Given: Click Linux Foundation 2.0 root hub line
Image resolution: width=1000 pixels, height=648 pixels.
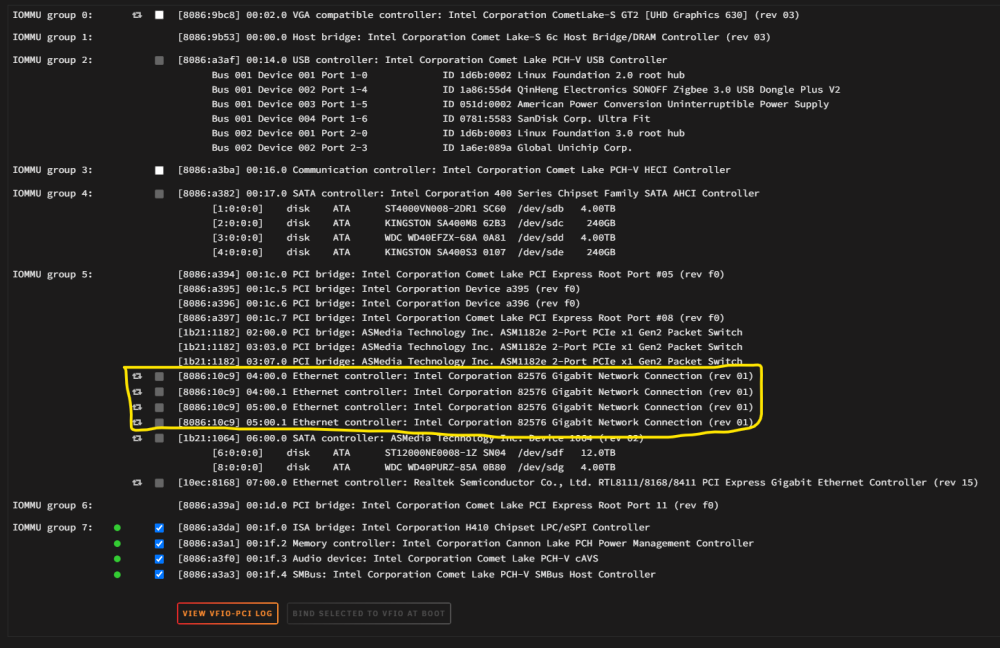Looking at the screenshot, I should (x=448, y=75).
